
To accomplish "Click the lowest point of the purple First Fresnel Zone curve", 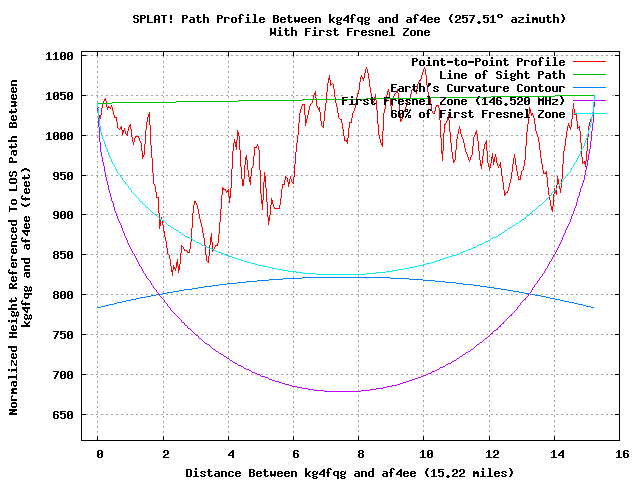I will click(x=343, y=391).
